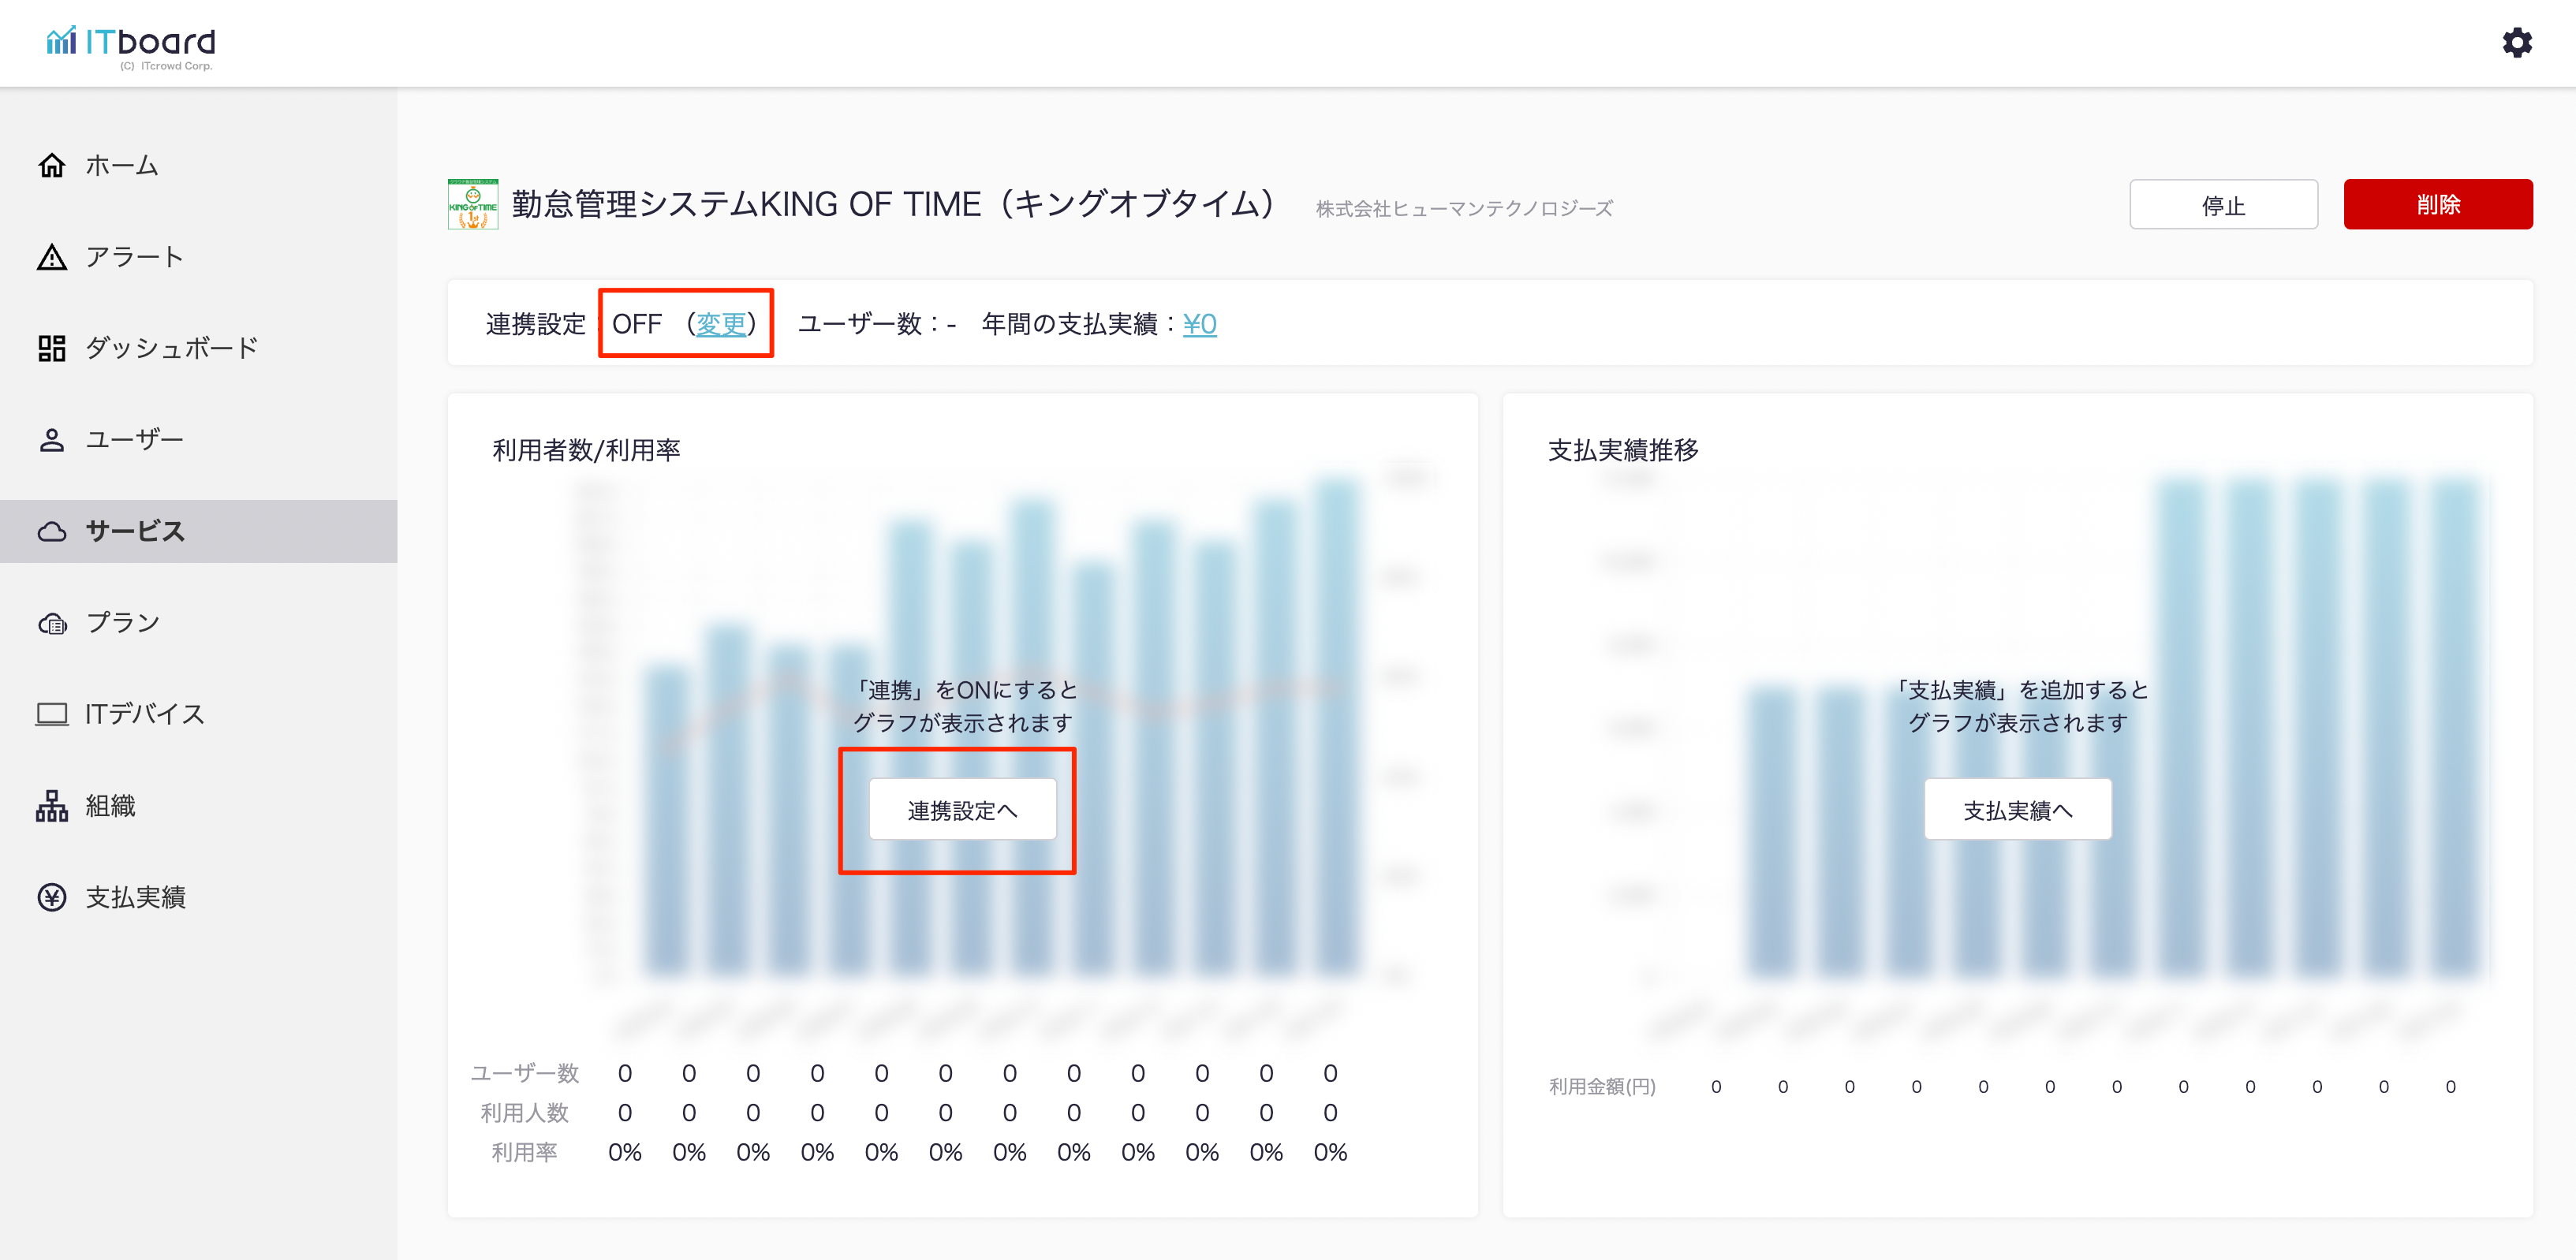The height and width of the screenshot is (1260, 2576).
Task: Click the organization hierarchy icon
Action: (52, 806)
